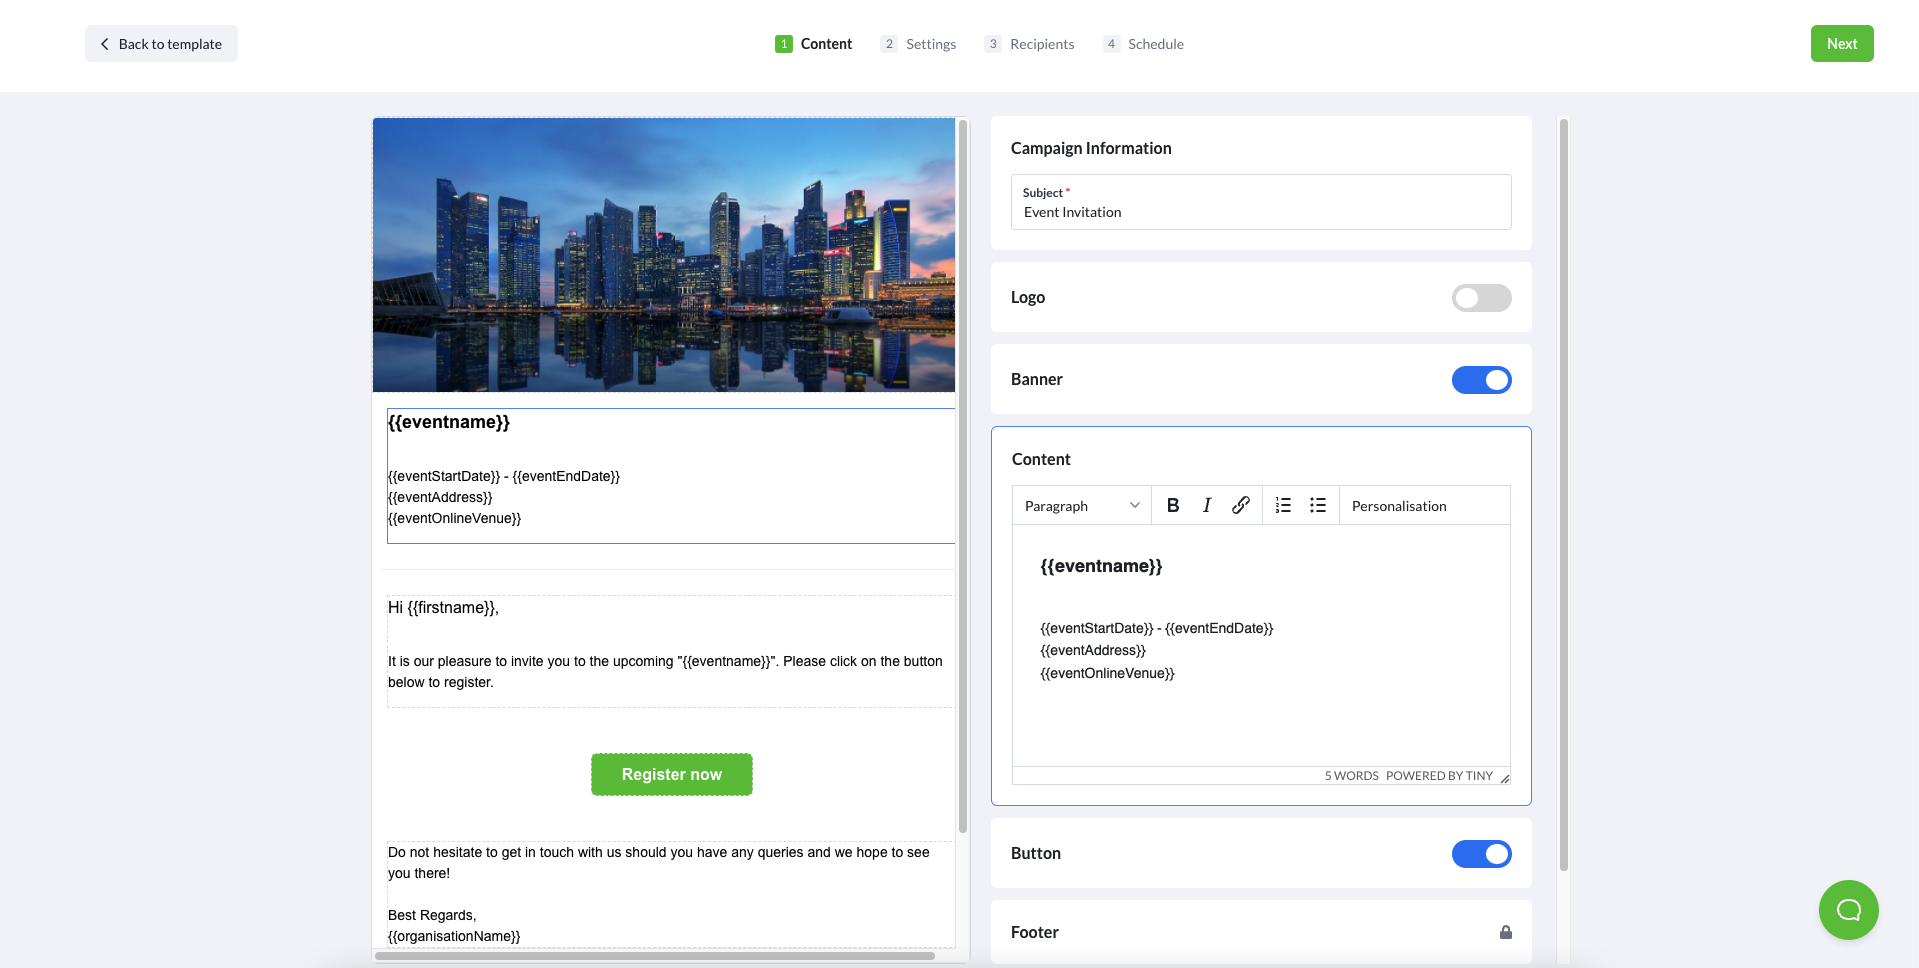Click the 'Do not hesitate' paragraph in preview
The height and width of the screenshot is (968, 1919).
coord(660,863)
